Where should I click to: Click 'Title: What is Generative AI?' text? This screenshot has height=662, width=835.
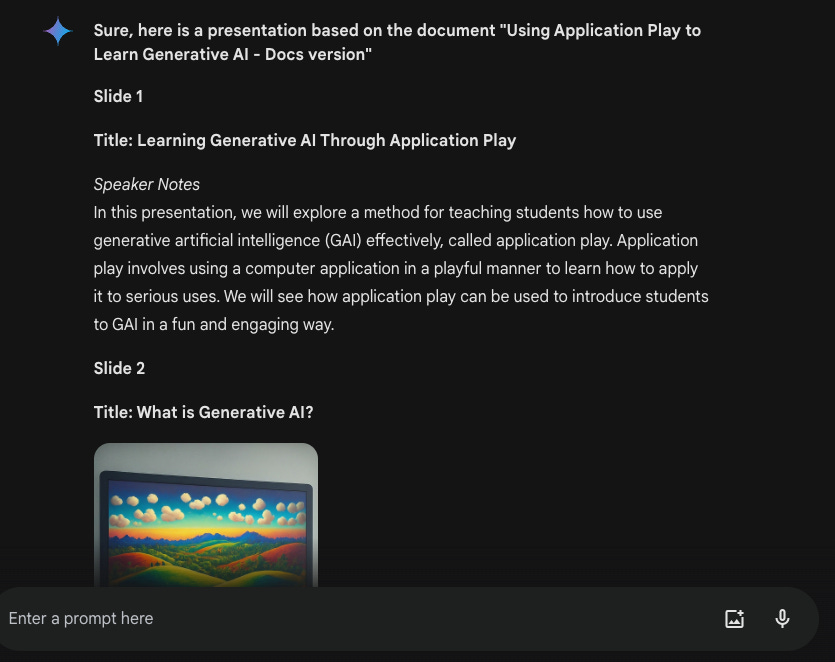[203, 412]
